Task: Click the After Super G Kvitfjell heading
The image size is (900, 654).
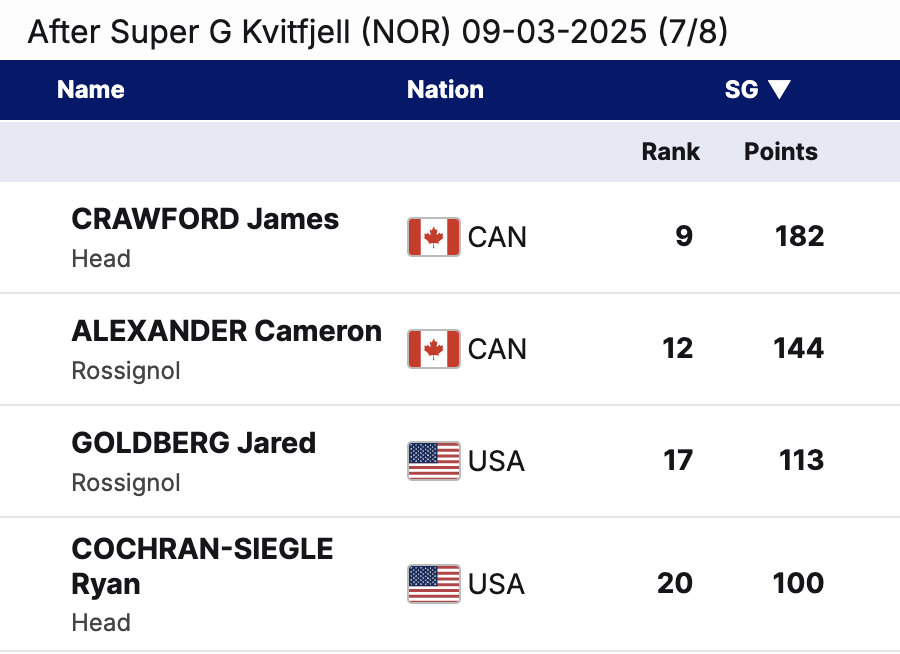Action: tap(378, 32)
